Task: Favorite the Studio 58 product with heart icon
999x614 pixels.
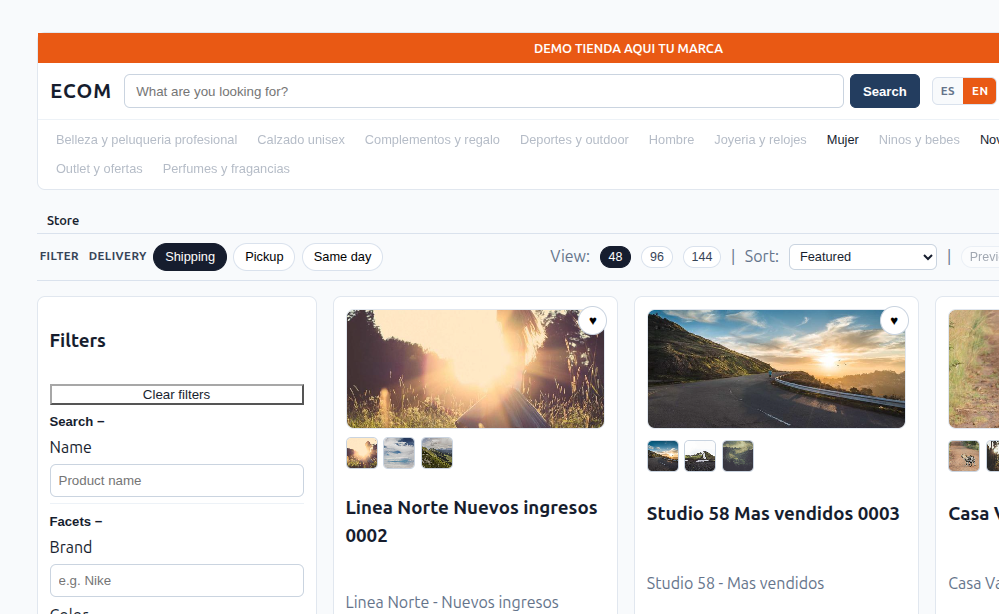Action: [894, 321]
